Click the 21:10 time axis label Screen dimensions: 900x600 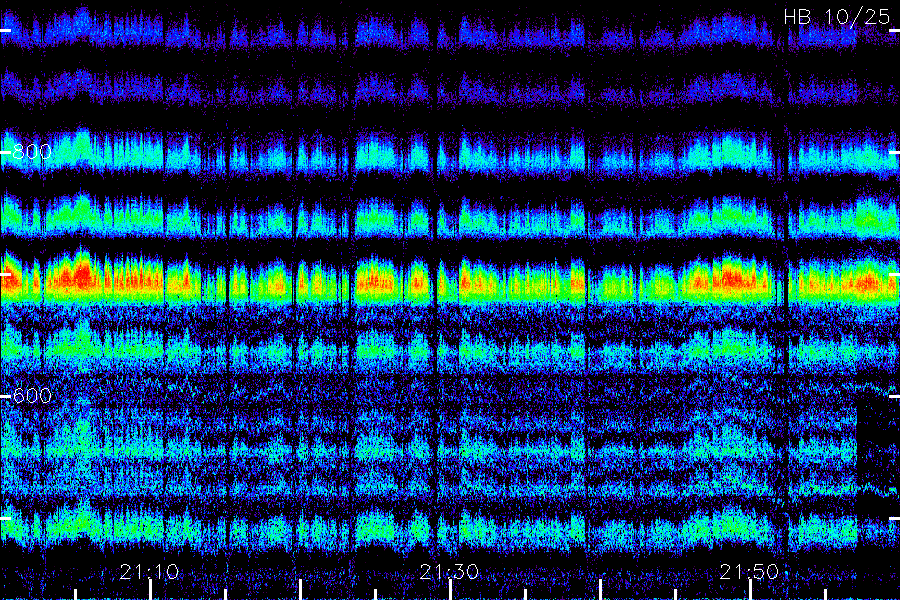[x=149, y=572]
